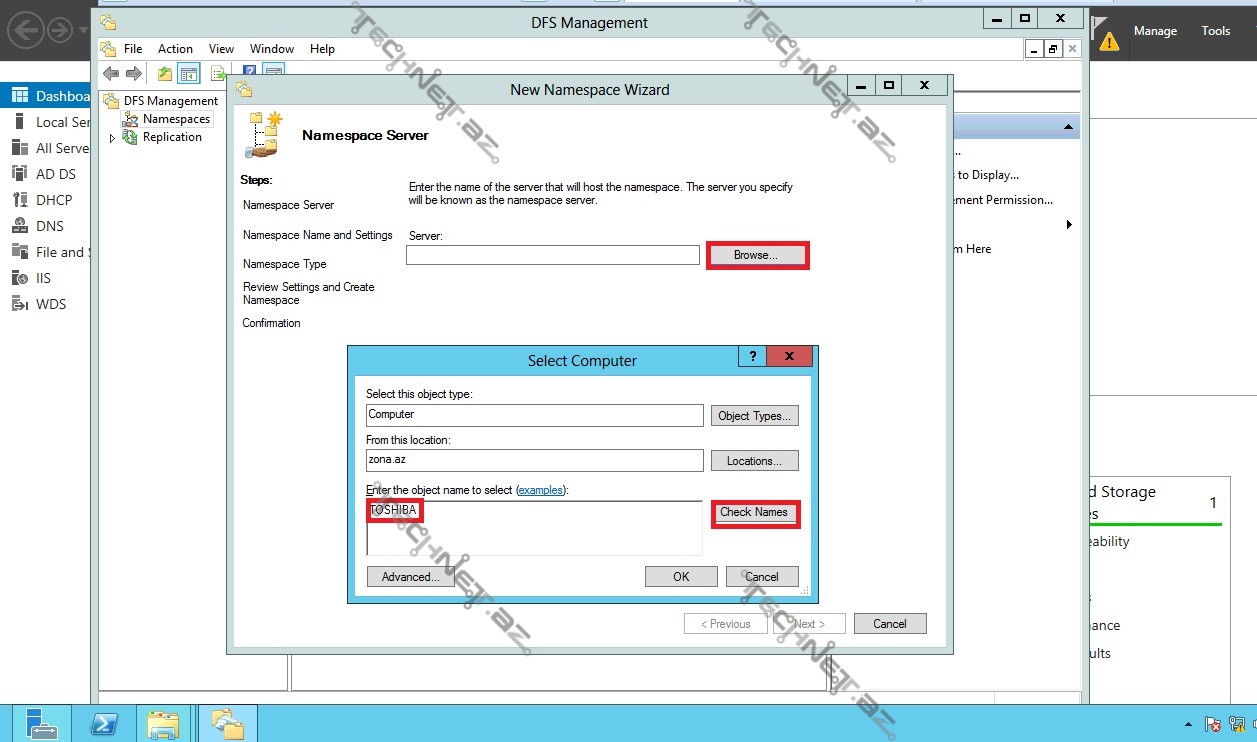Click the Check Names button
This screenshot has width=1257, height=742.
click(754, 513)
